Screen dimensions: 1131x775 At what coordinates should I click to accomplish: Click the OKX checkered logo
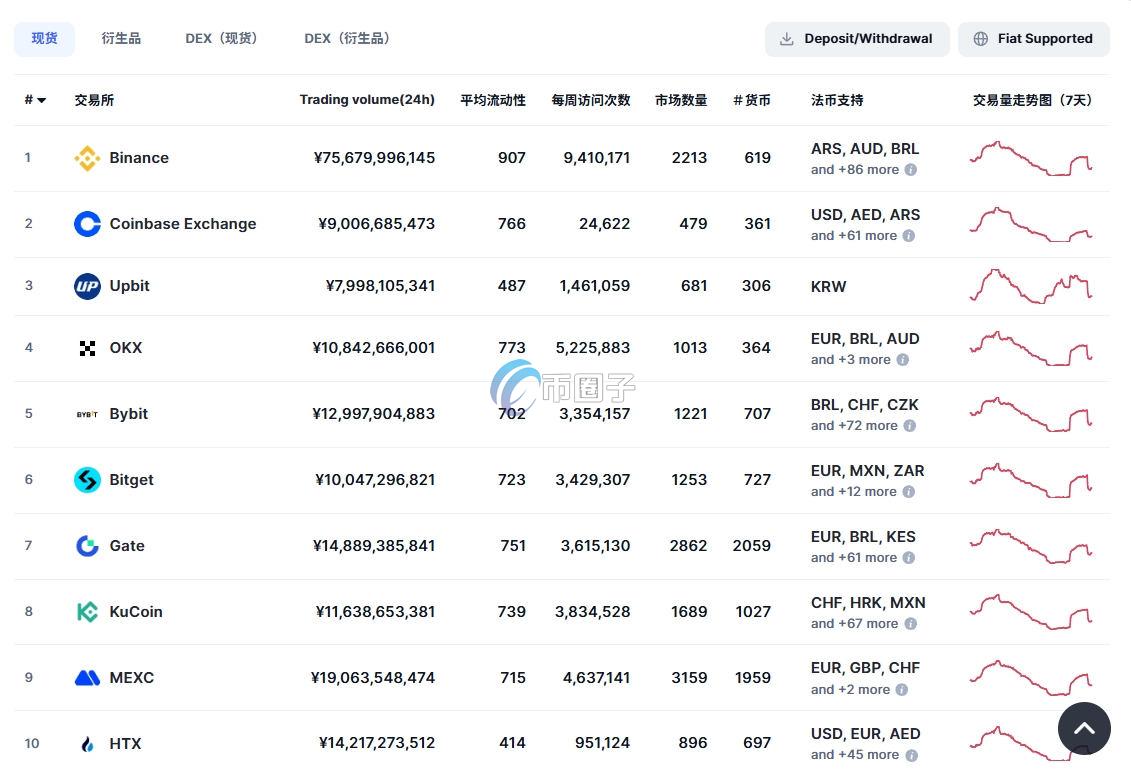87,347
